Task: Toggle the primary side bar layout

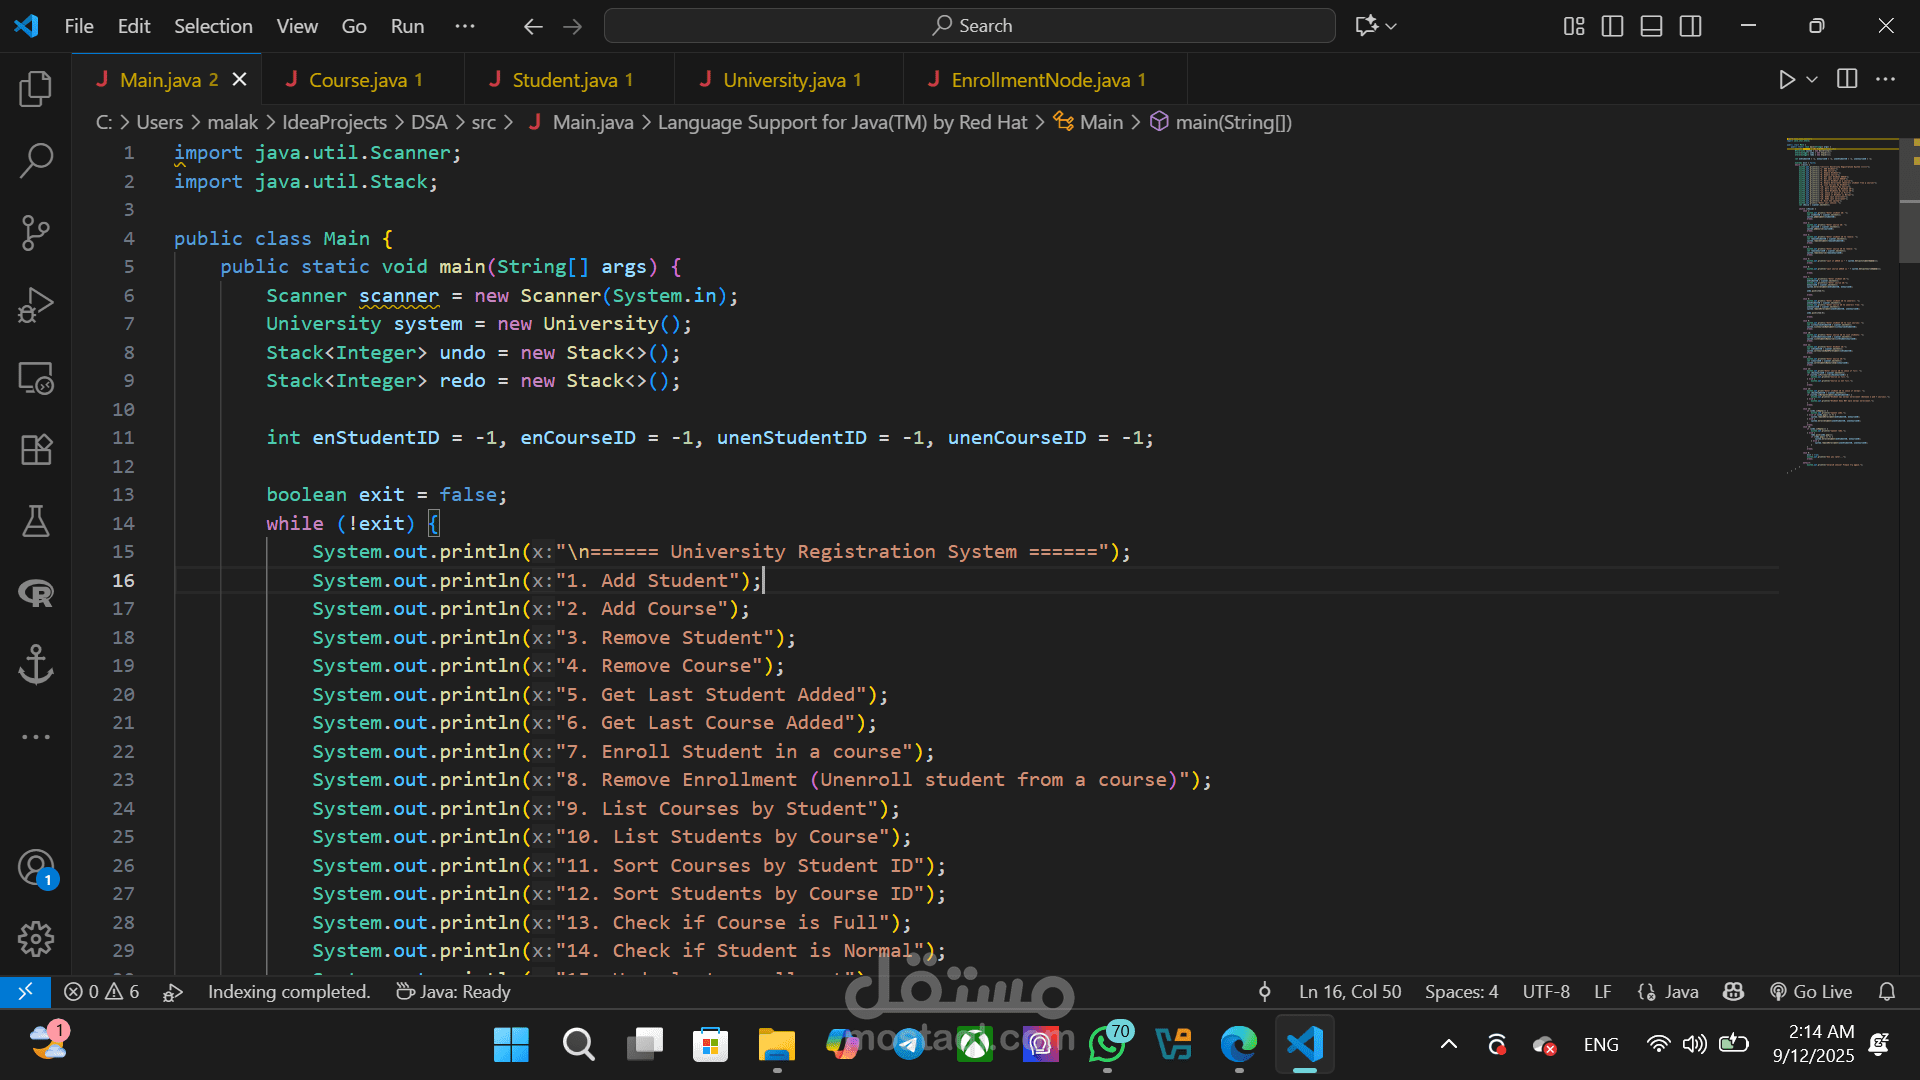Action: click(x=1612, y=26)
